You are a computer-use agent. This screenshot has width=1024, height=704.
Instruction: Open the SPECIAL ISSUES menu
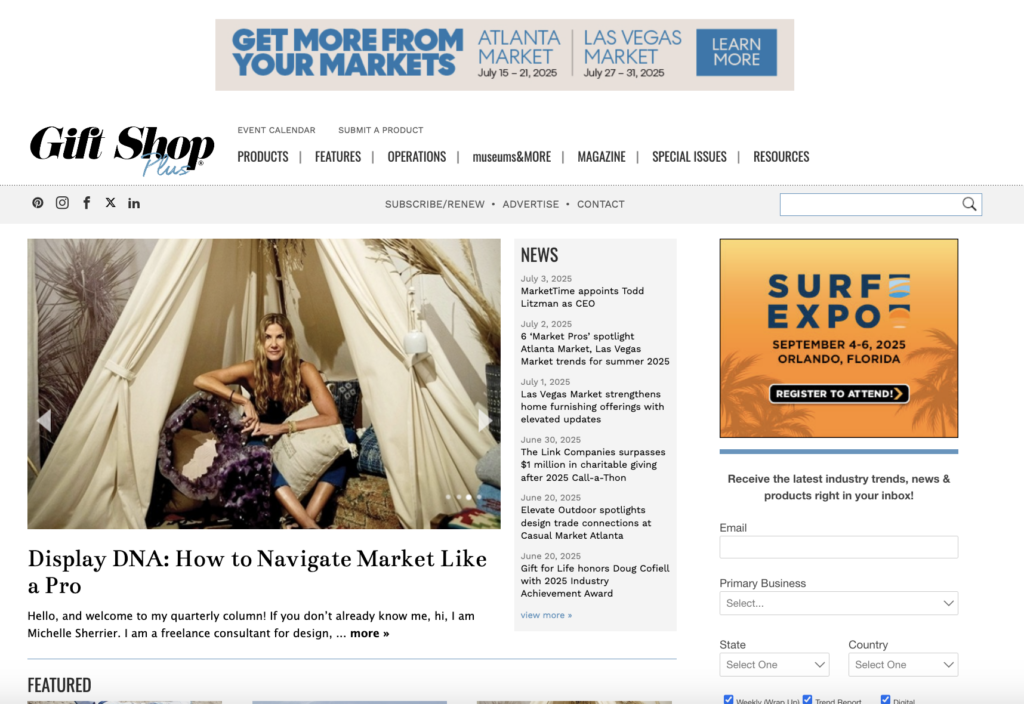689,157
